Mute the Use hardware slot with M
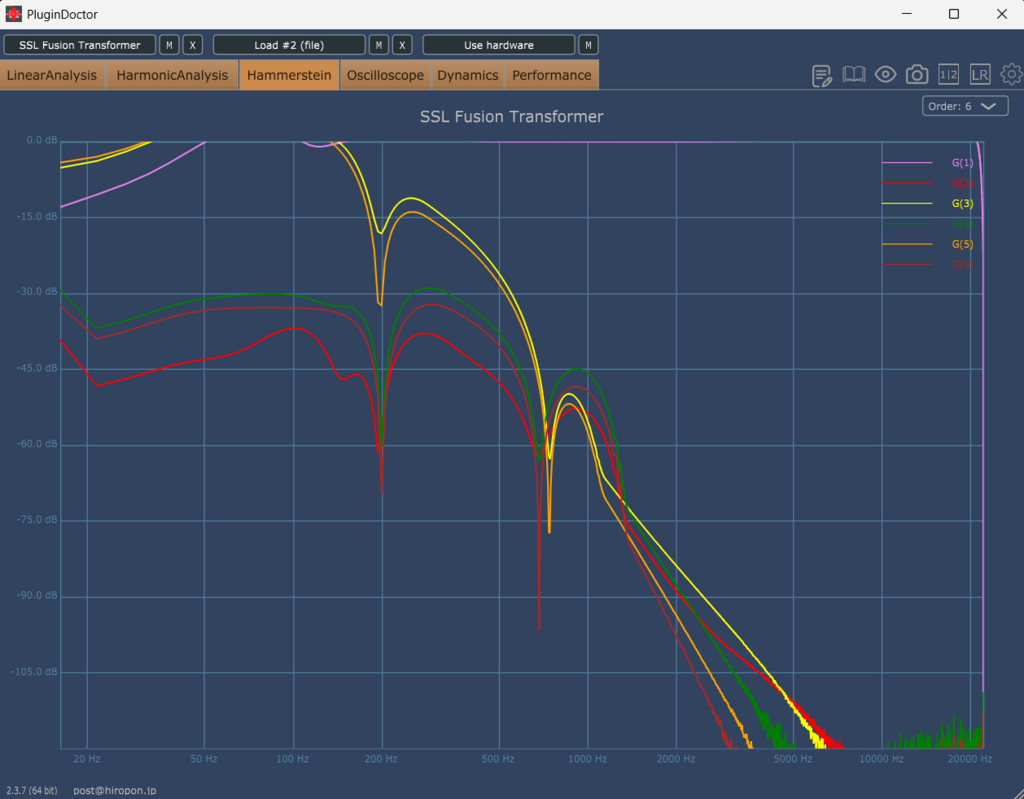Screen dimensions: 1024x799 coord(588,45)
